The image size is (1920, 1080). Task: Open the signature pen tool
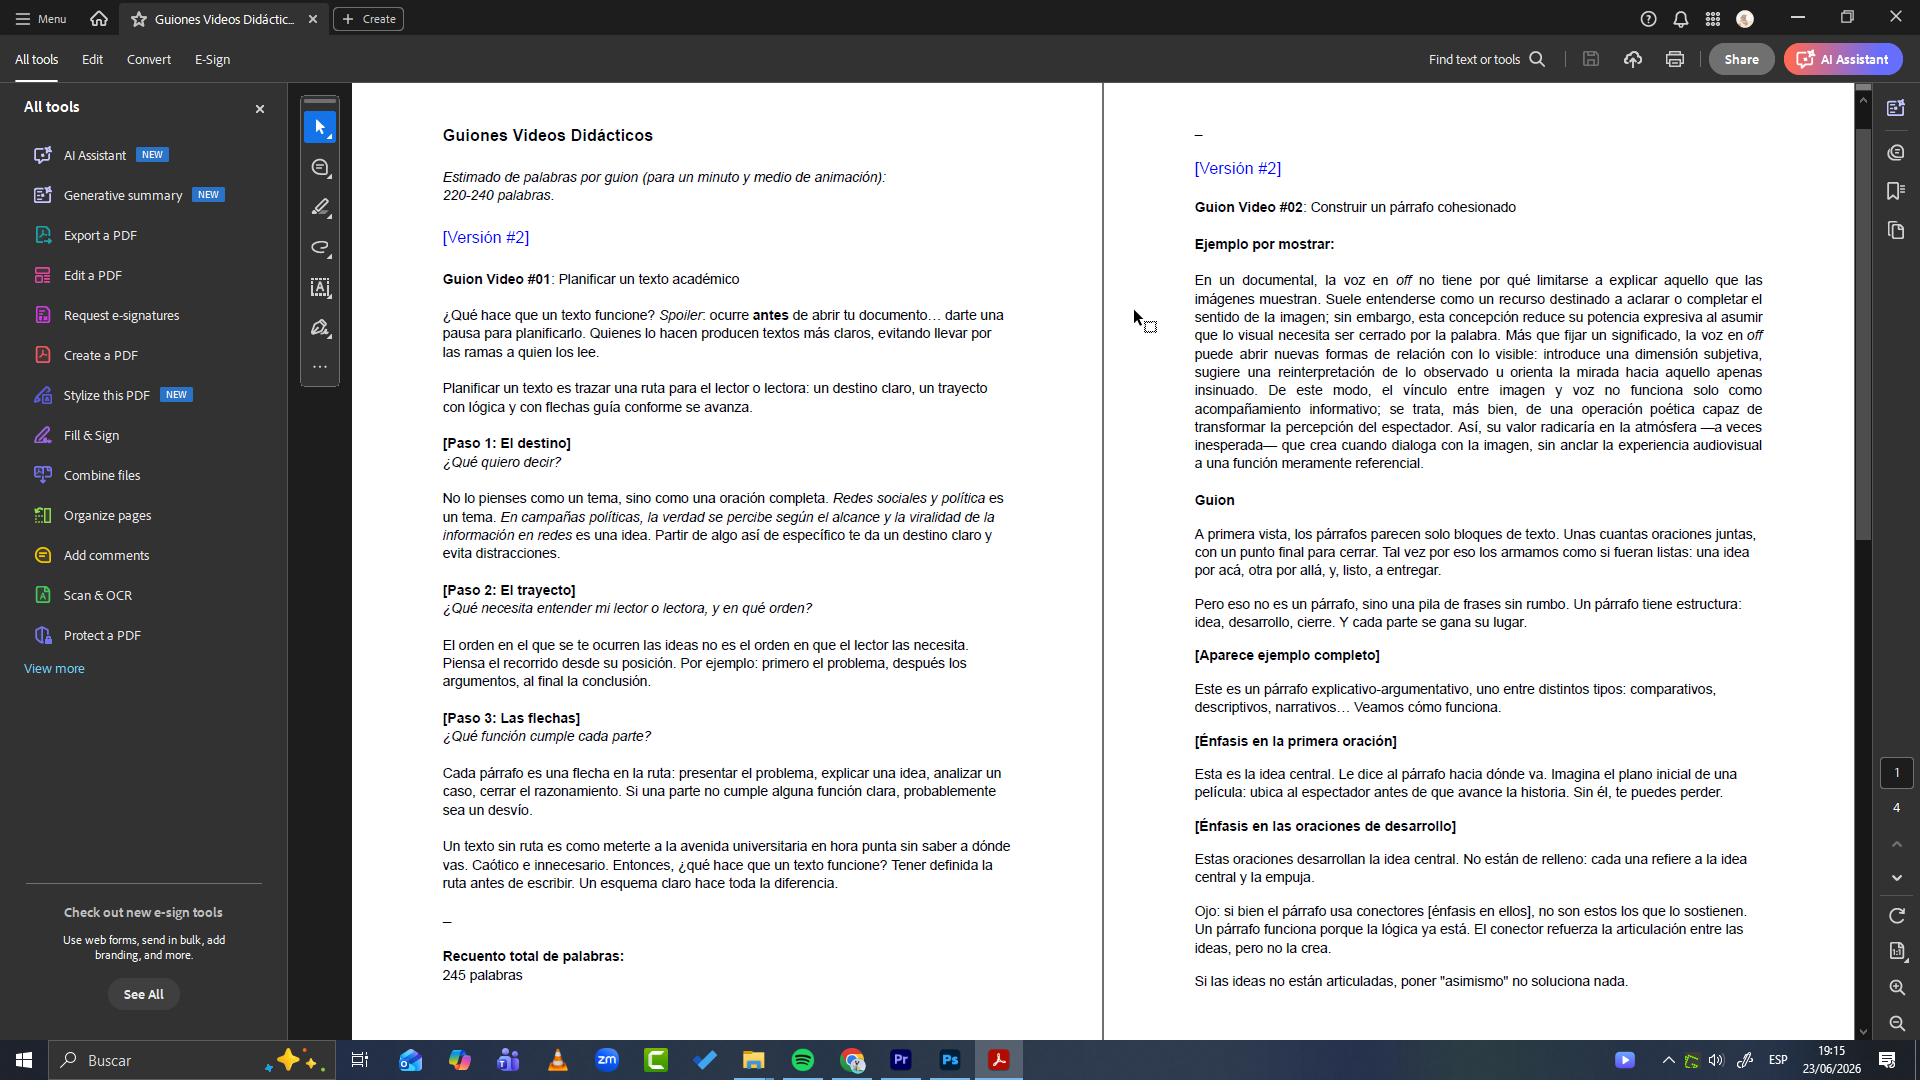320,328
